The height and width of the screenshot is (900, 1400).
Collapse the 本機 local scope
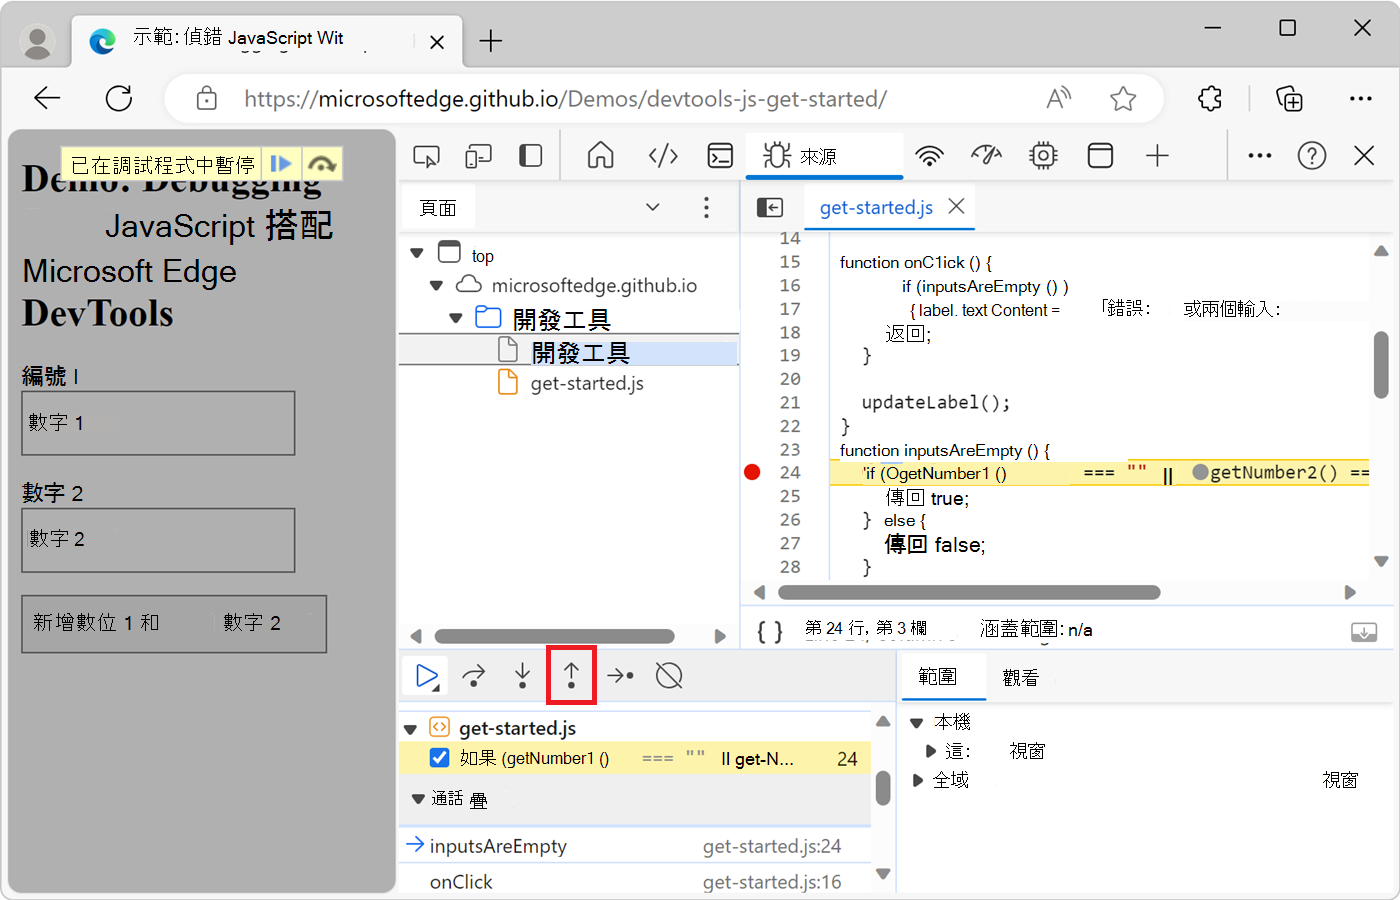pos(916,722)
